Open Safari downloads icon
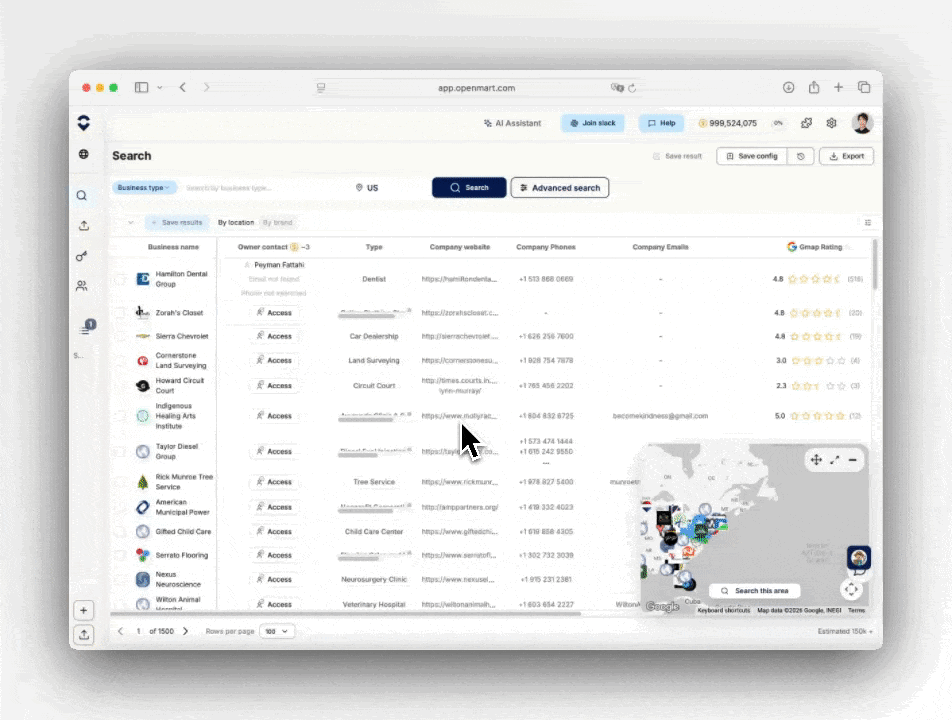This screenshot has width=952, height=720. [x=788, y=87]
